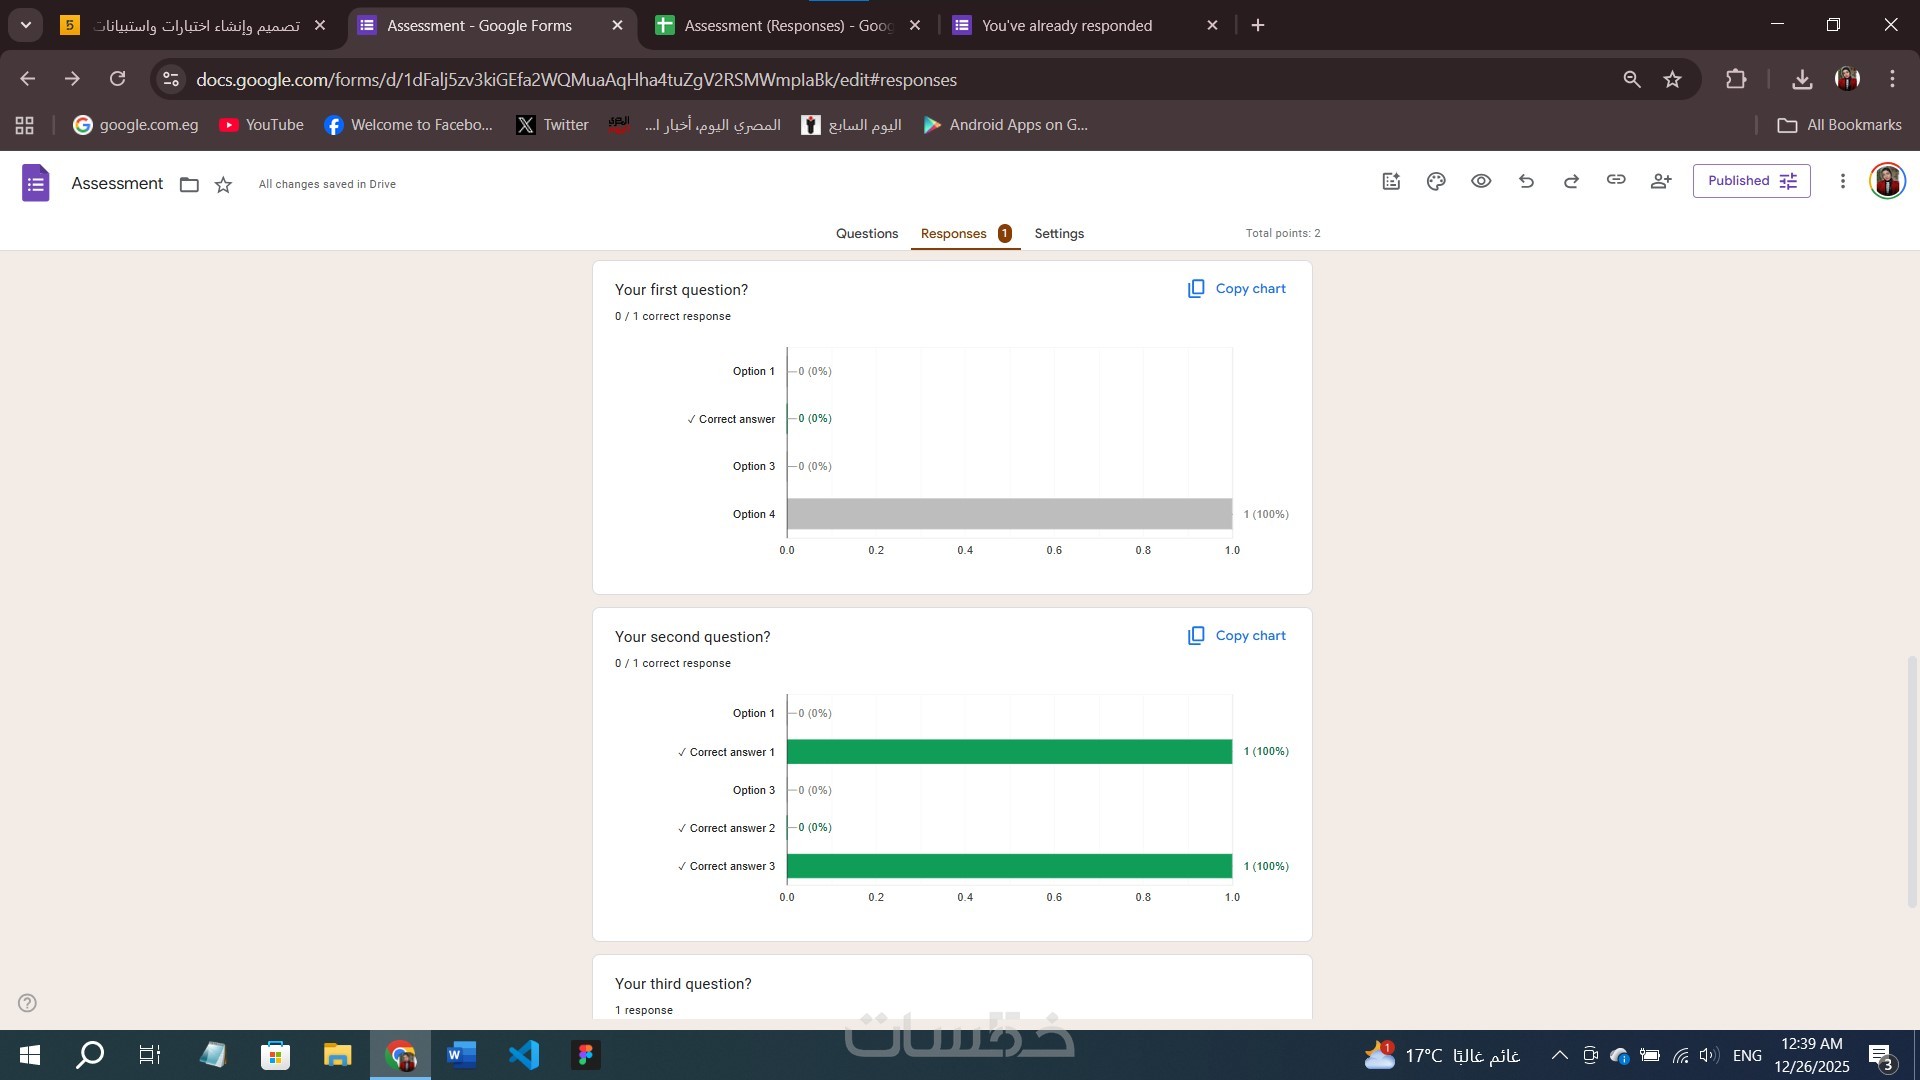Add collaborators with person-plus icon
This screenshot has height=1080, width=1920.
(1661, 181)
